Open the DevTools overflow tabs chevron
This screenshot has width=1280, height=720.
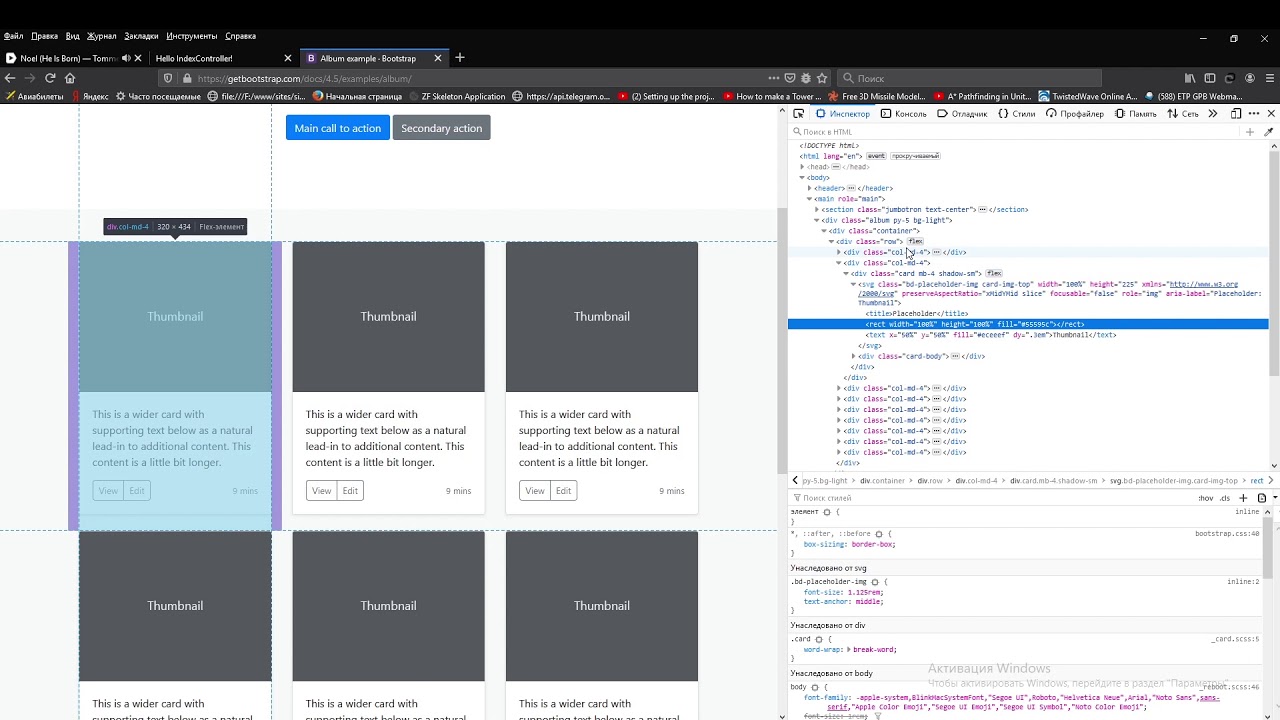coord(1213,114)
